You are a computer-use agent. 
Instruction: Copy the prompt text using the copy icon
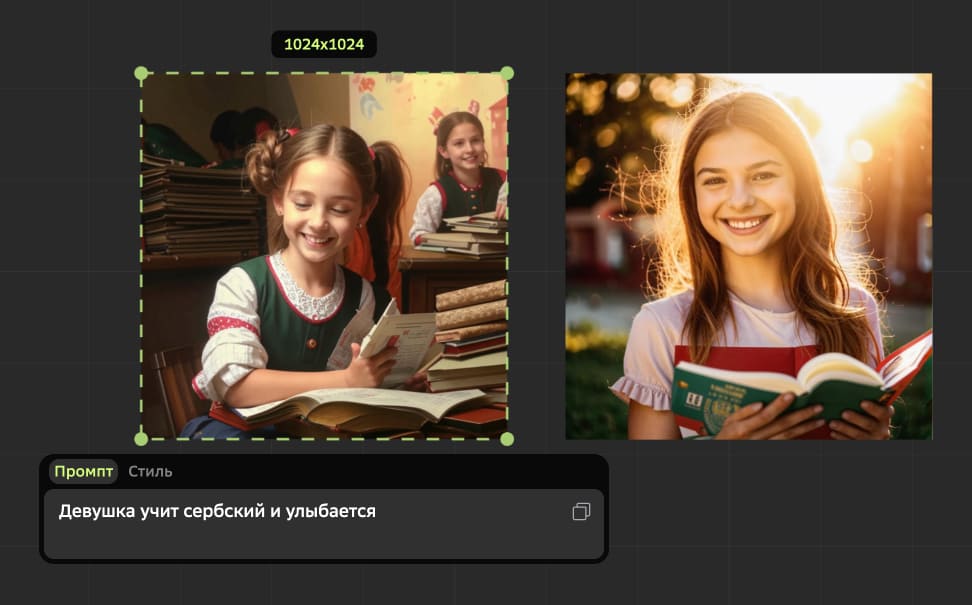[581, 512]
